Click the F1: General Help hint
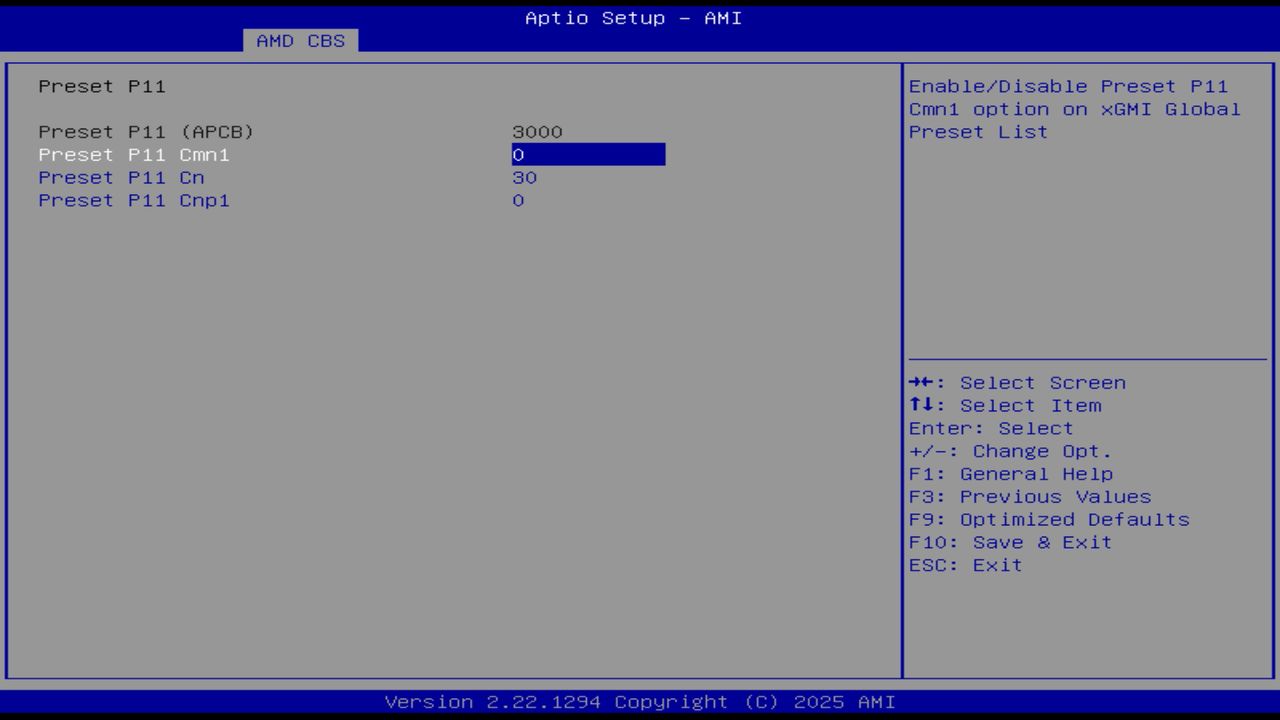1280x720 pixels. pyautogui.click(x=1011, y=473)
